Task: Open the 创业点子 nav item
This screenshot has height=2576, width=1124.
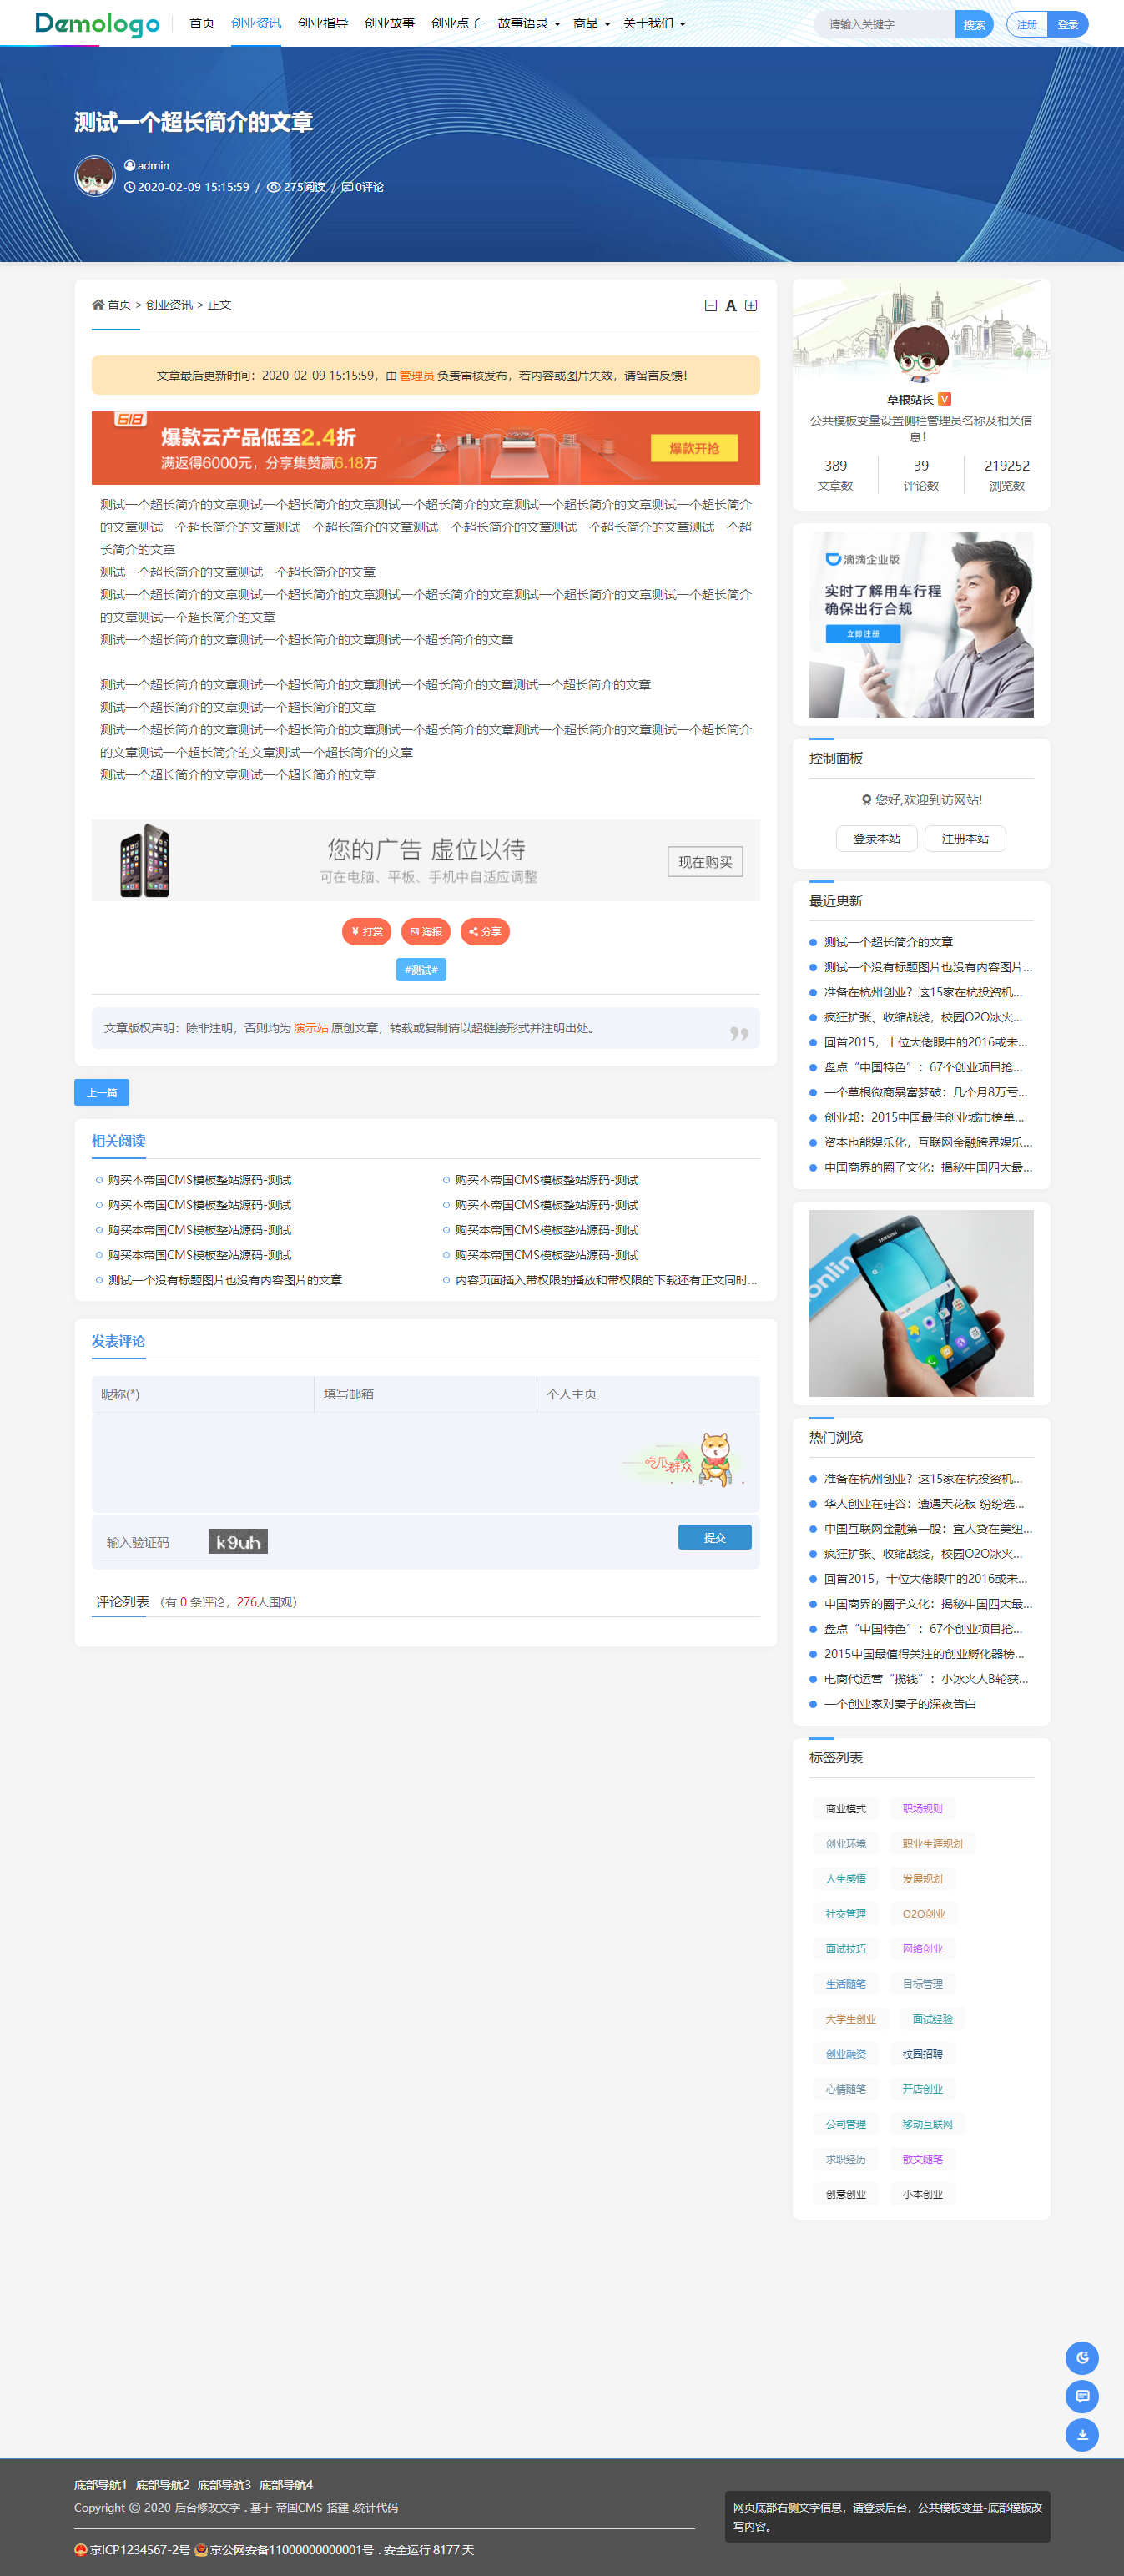Action: click(456, 23)
